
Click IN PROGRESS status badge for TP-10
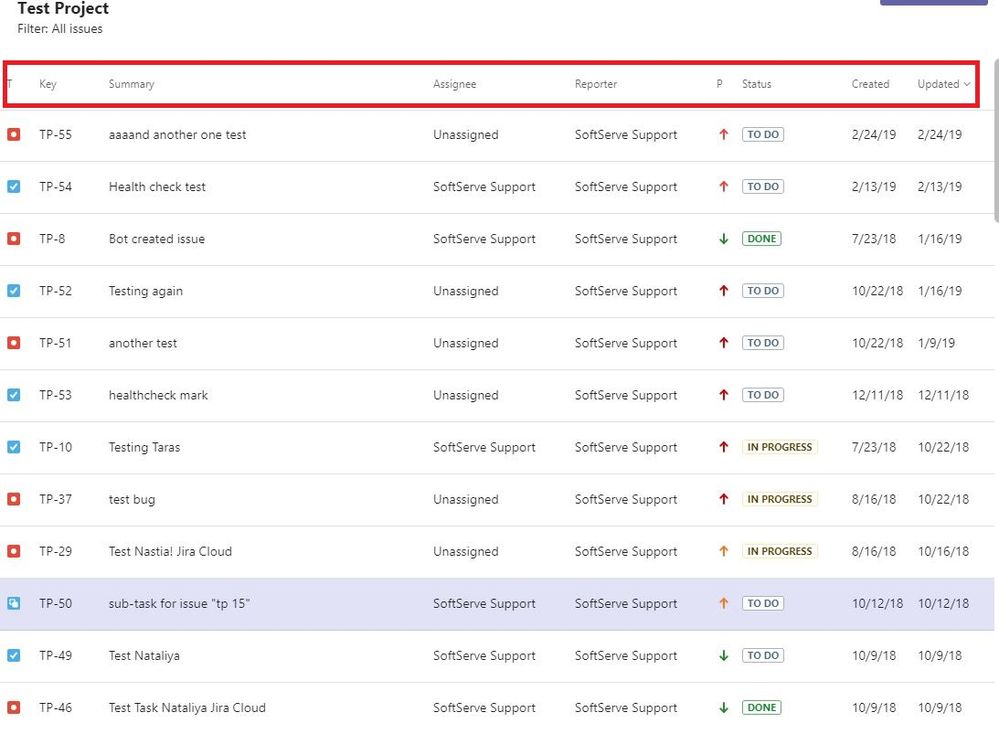coord(779,447)
